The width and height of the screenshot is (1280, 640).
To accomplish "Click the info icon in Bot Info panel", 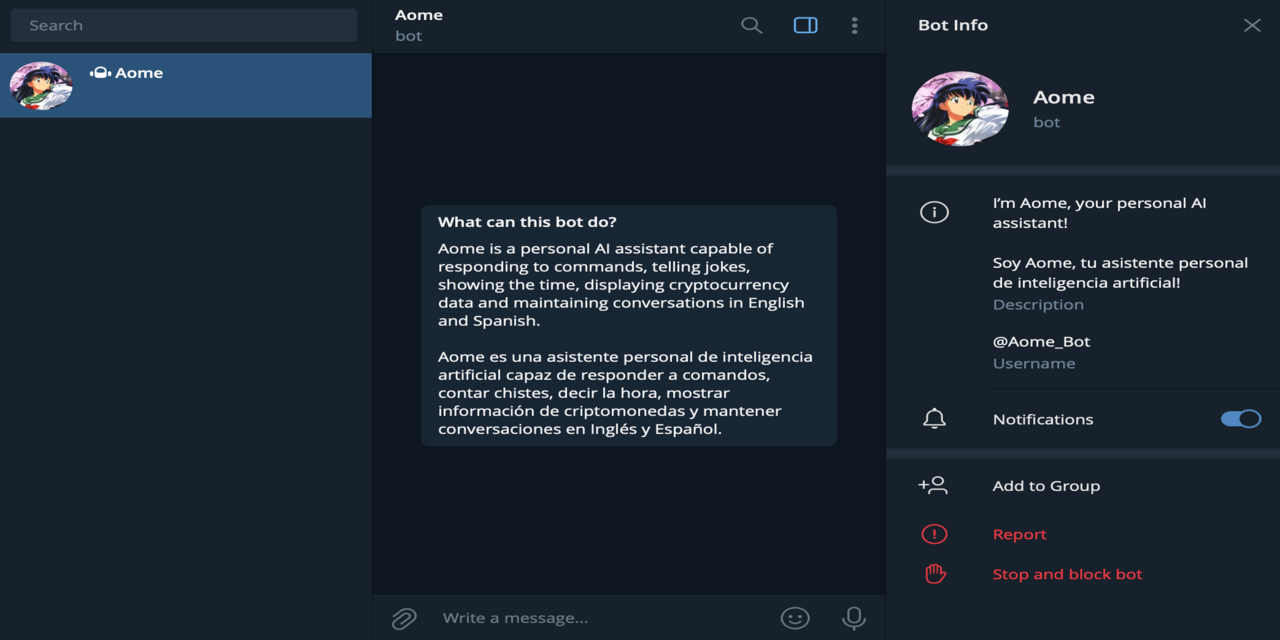I will (x=934, y=211).
